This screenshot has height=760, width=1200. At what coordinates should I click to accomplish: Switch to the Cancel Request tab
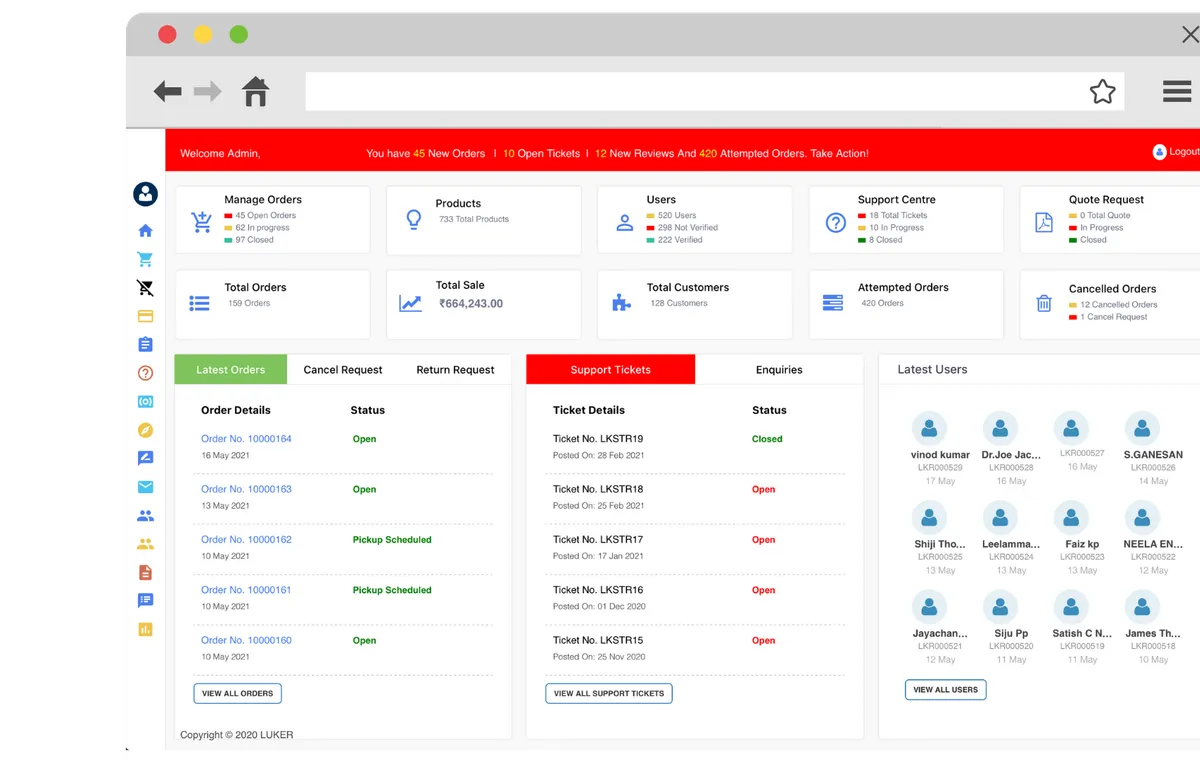click(343, 370)
